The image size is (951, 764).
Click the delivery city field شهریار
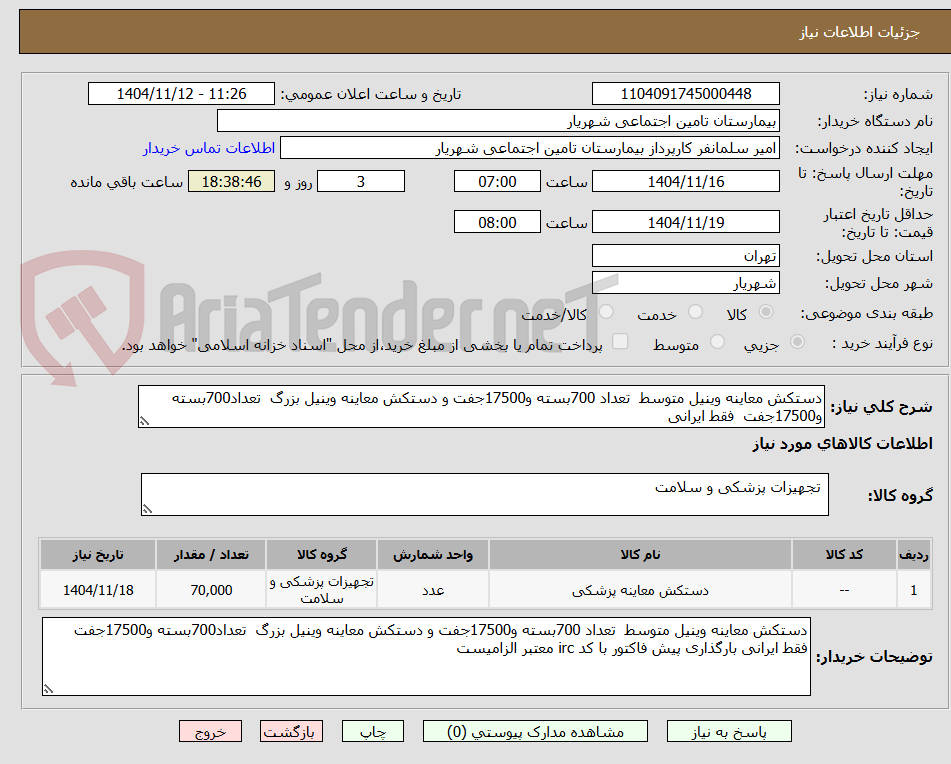(x=686, y=283)
